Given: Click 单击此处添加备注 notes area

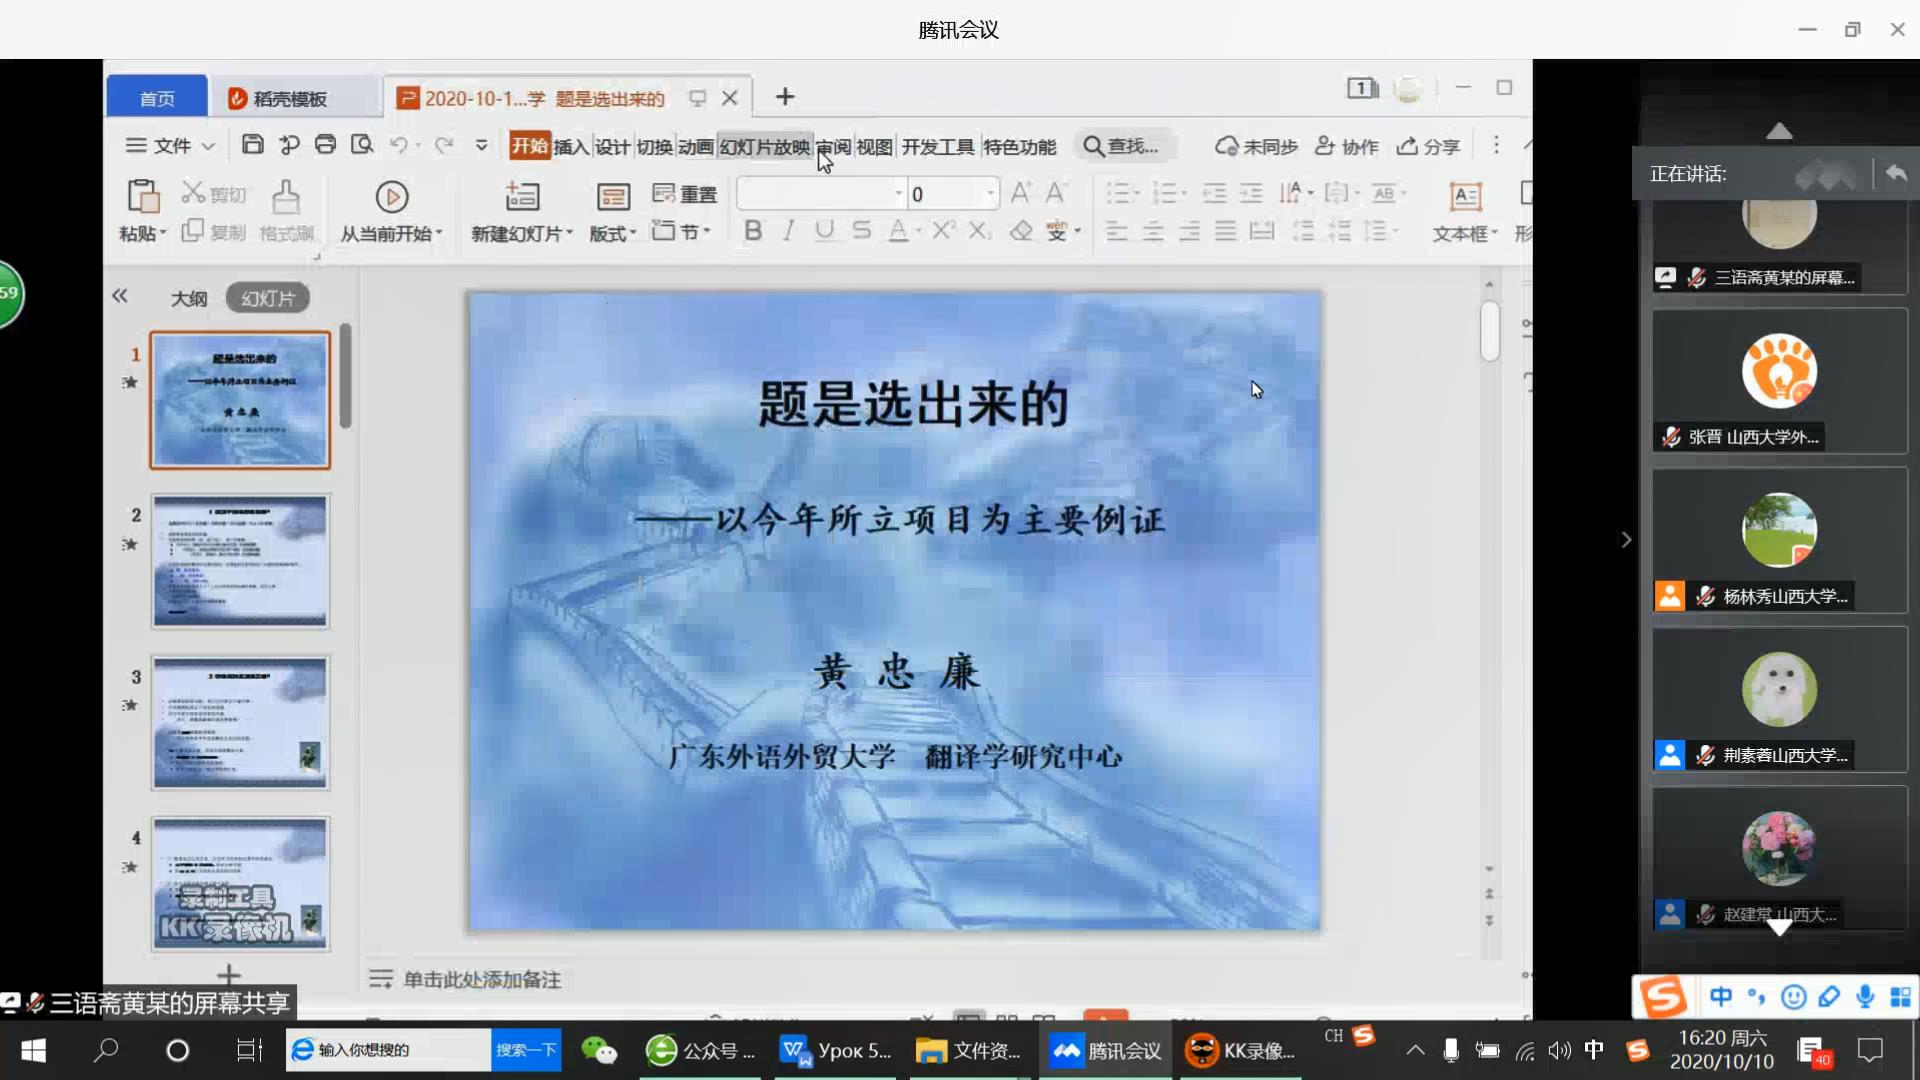Looking at the screenshot, I should point(482,979).
